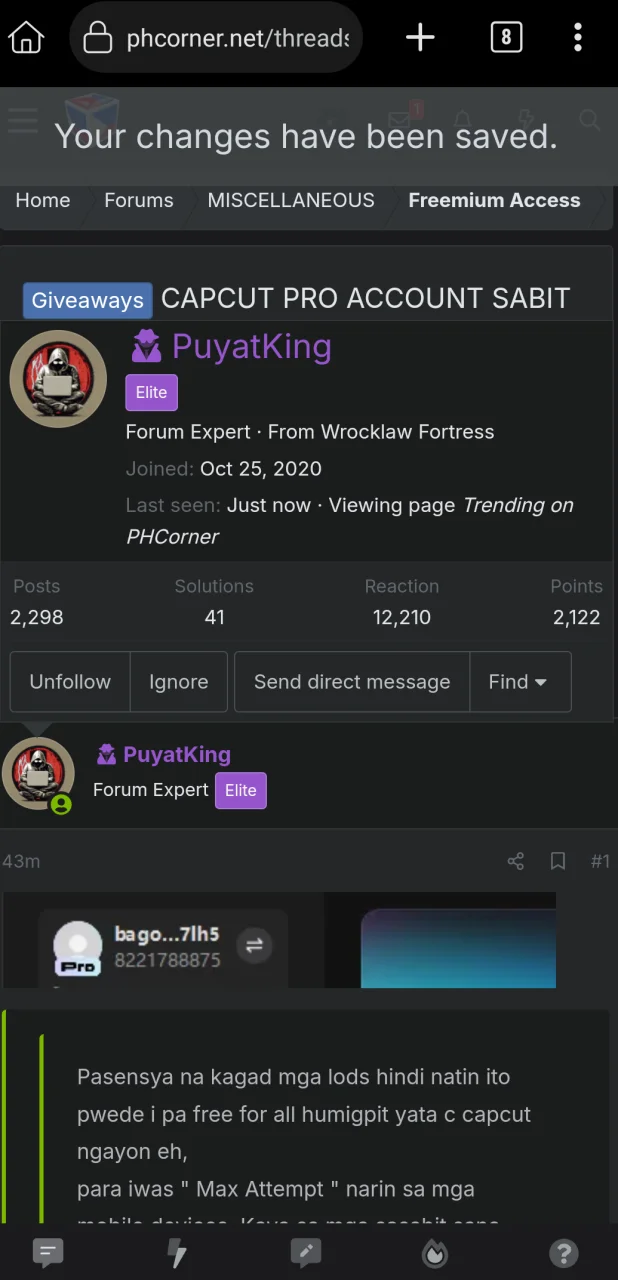Open the chat bubble icon in bottom bar
Image resolution: width=618 pixels, height=1280 pixels.
[48, 1253]
